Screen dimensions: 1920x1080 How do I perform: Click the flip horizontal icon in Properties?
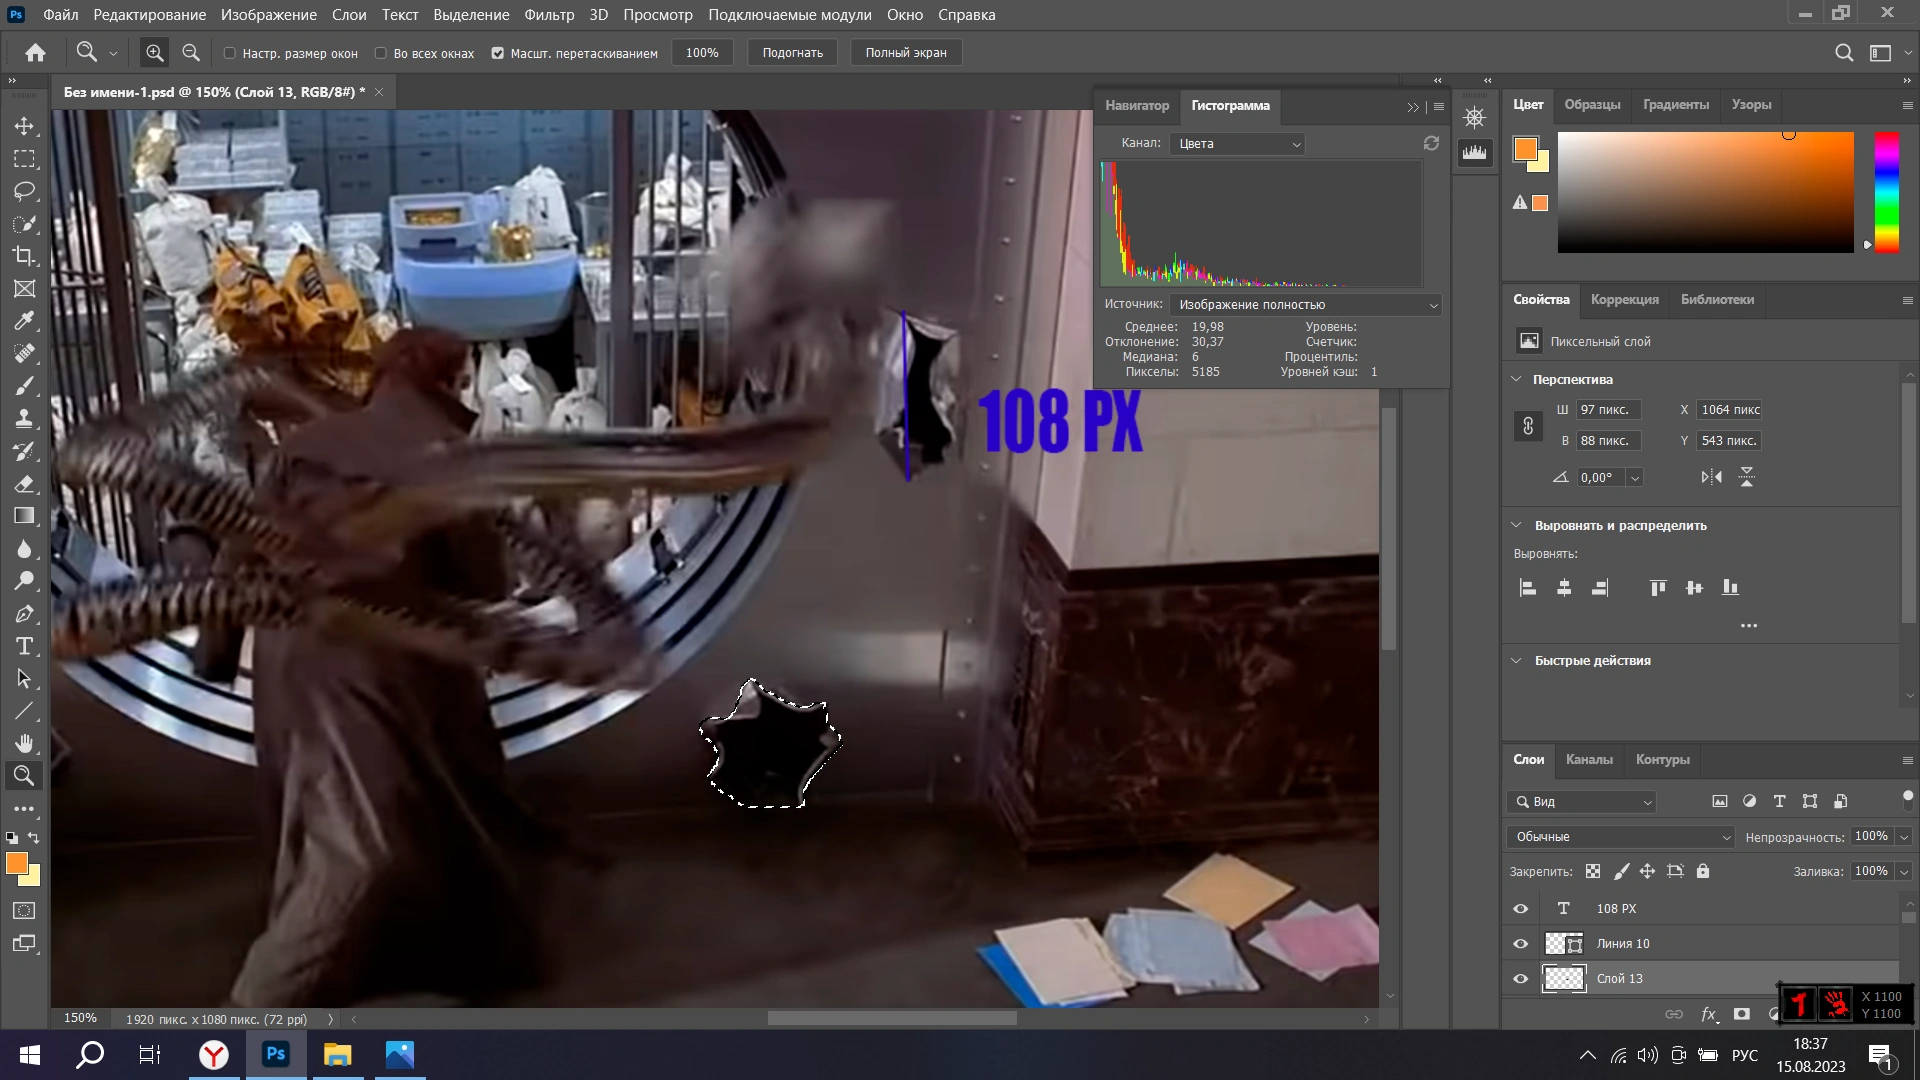[1711, 477]
